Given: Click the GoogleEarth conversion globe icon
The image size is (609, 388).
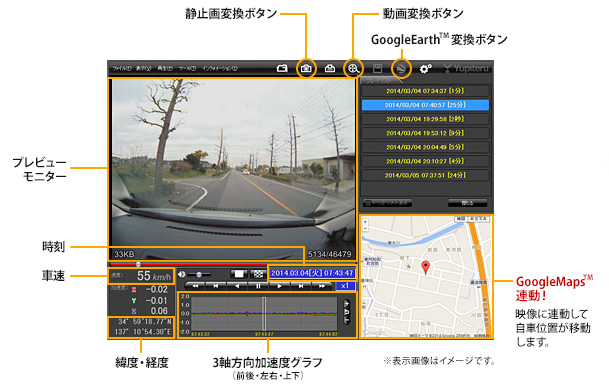Looking at the screenshot, I should pyautogui.click(x=401, y=69).
